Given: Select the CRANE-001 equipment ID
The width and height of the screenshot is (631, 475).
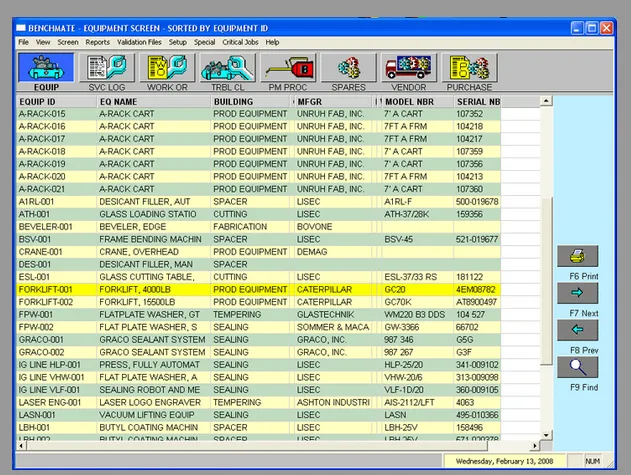Looking at the screenshot, I should pyautogui.click(x=40, y=252).
